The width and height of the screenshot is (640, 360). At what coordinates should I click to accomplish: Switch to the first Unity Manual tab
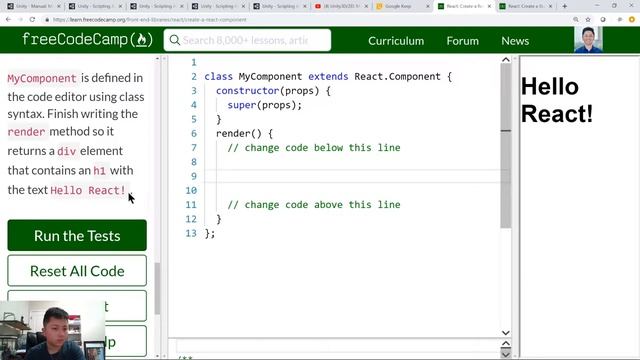[x=33, y=6]
